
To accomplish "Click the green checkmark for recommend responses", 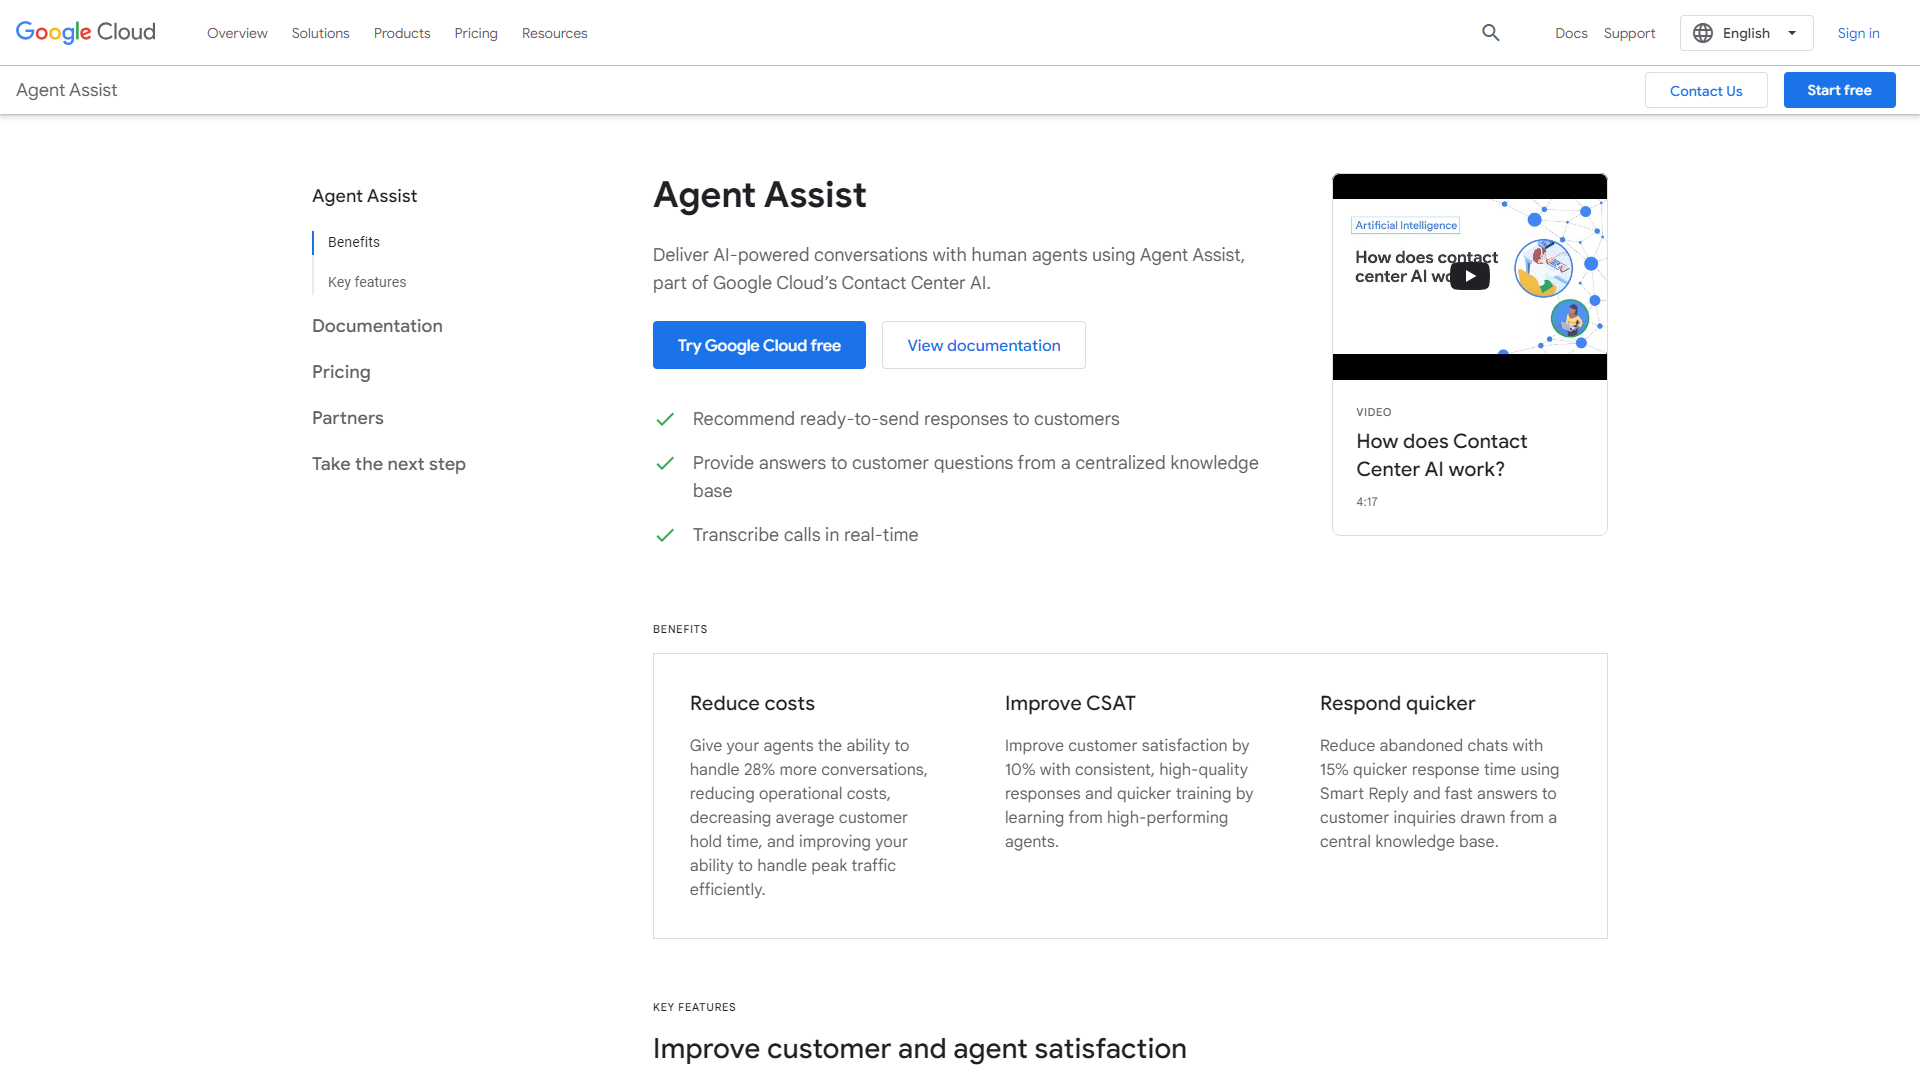I will 666,419.
